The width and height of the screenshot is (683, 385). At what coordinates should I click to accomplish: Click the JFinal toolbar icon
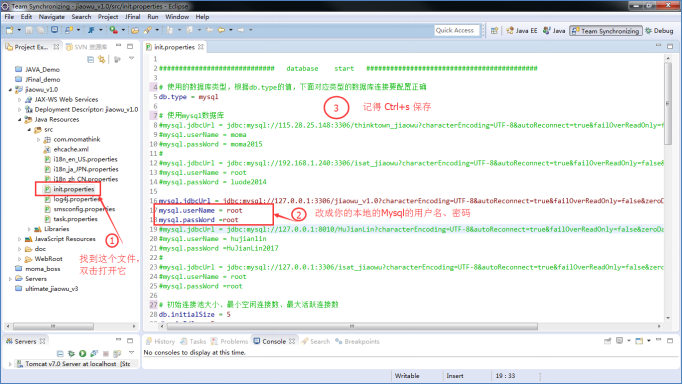pos(91,30)
